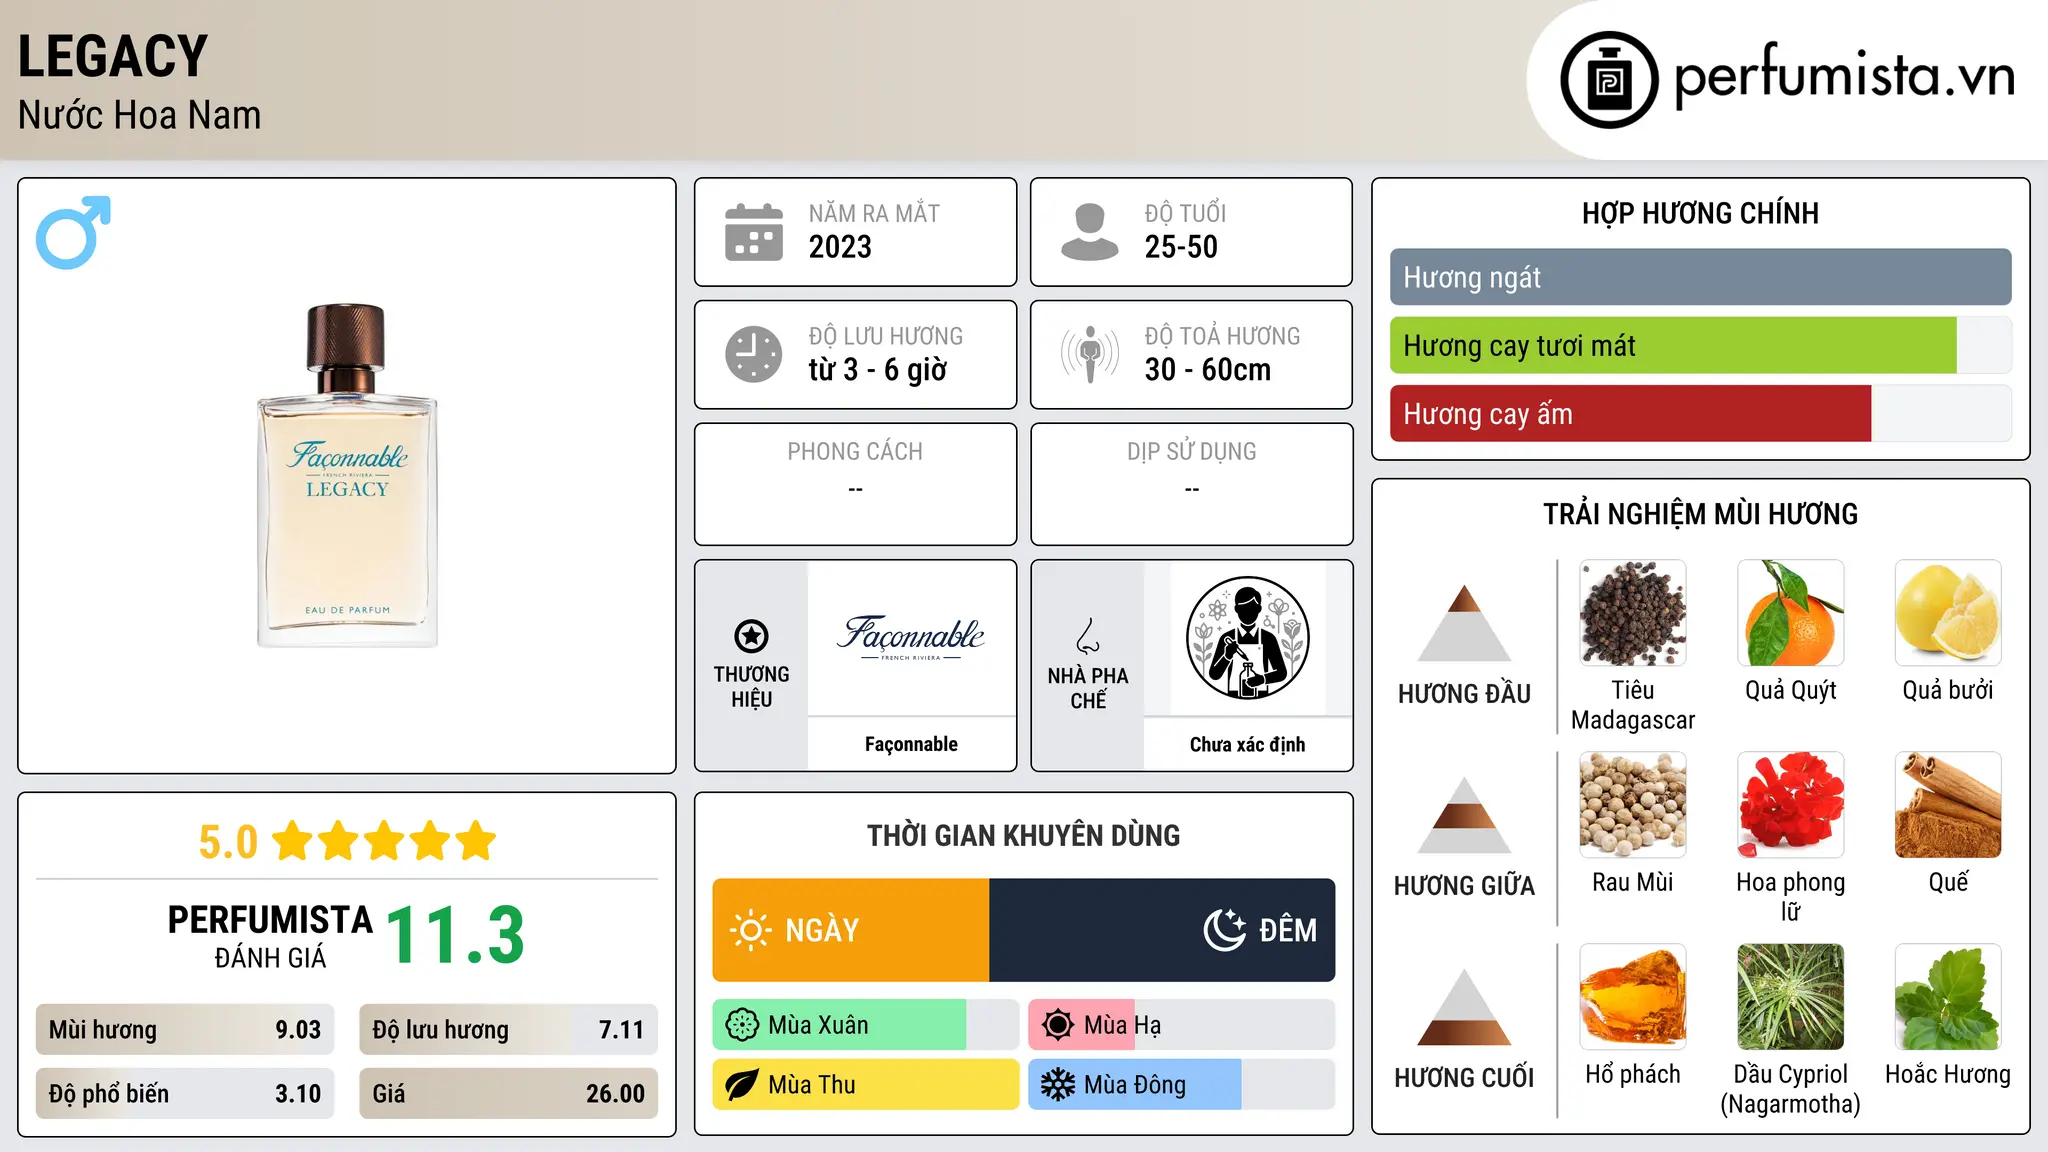This screenshot has width=2048, height=1152.
Task: Click the perfumer illustration above Chưa xác định
Action: pyautogui.click(x=1247, y=638)
